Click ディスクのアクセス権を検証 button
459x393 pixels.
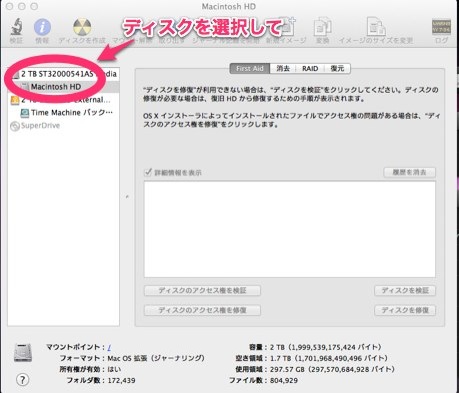[x=202, y=291]
